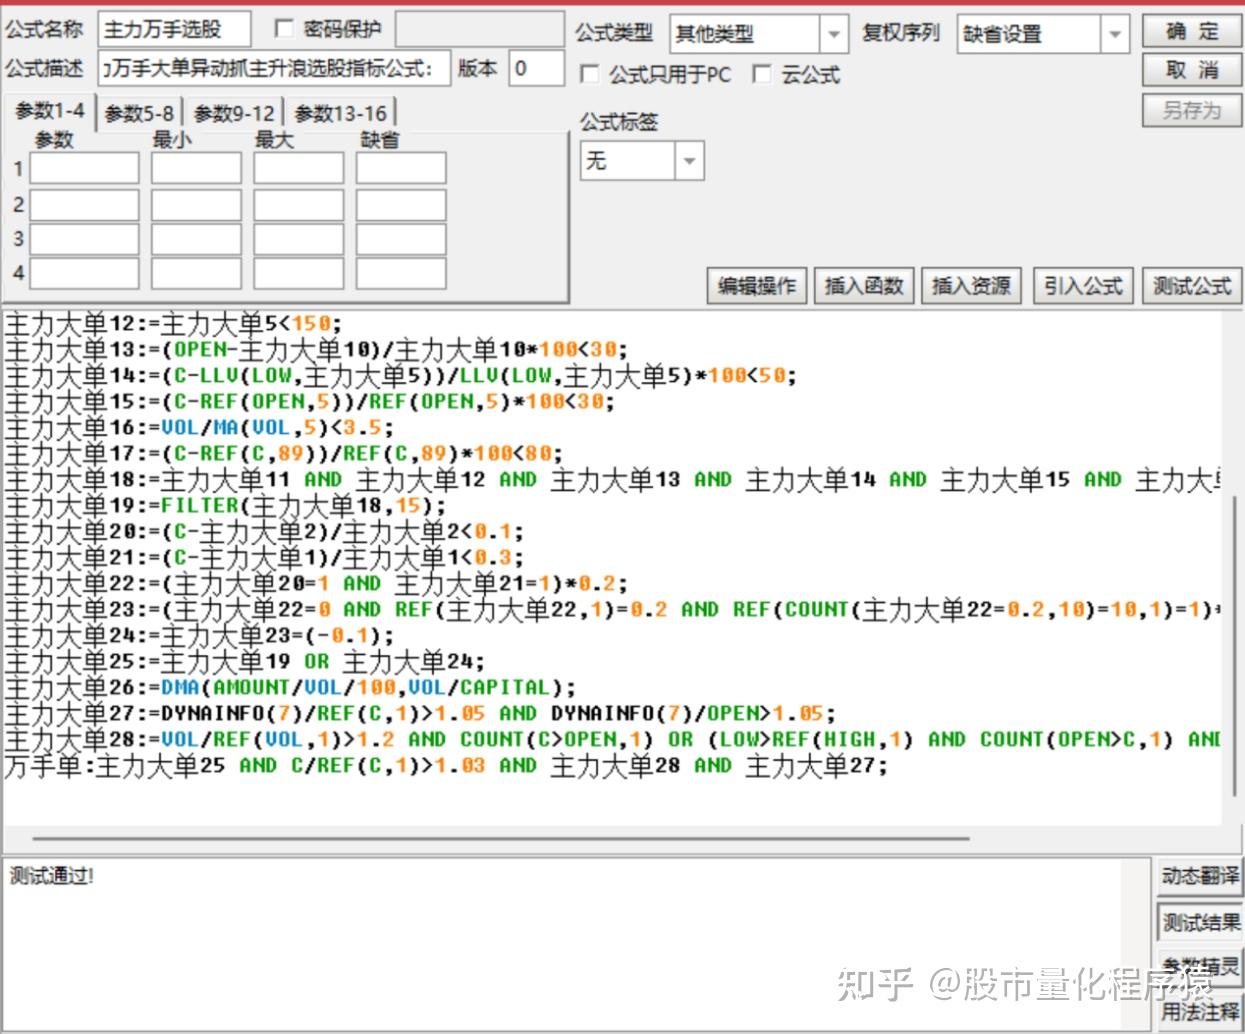This screenshot has width=1245, height=1034.
Task: Enable 公式只用于PC checkbox
Action: [590, 74]
